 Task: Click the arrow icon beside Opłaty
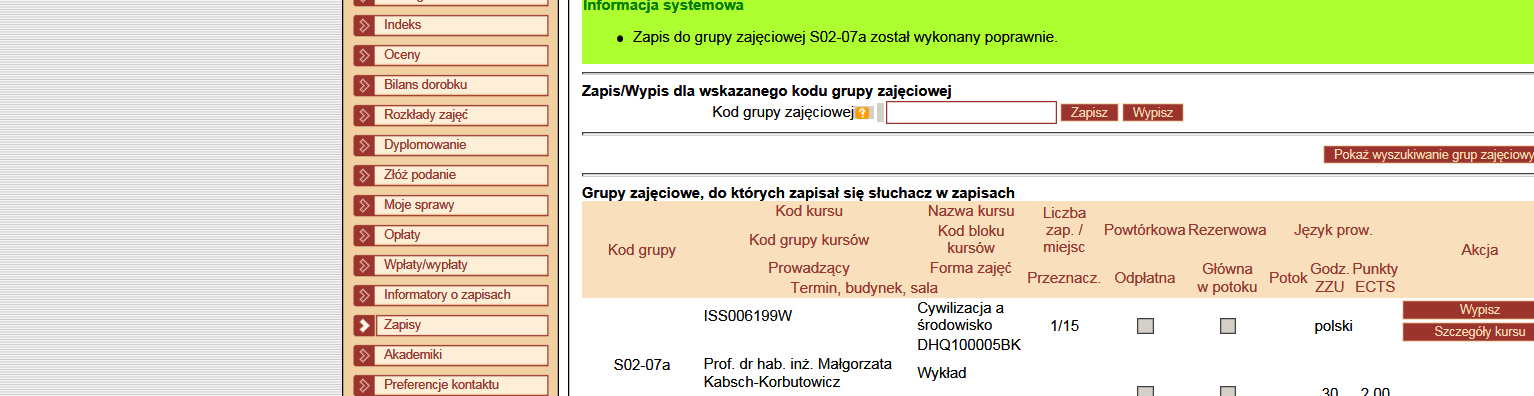[x=364, y=235]
